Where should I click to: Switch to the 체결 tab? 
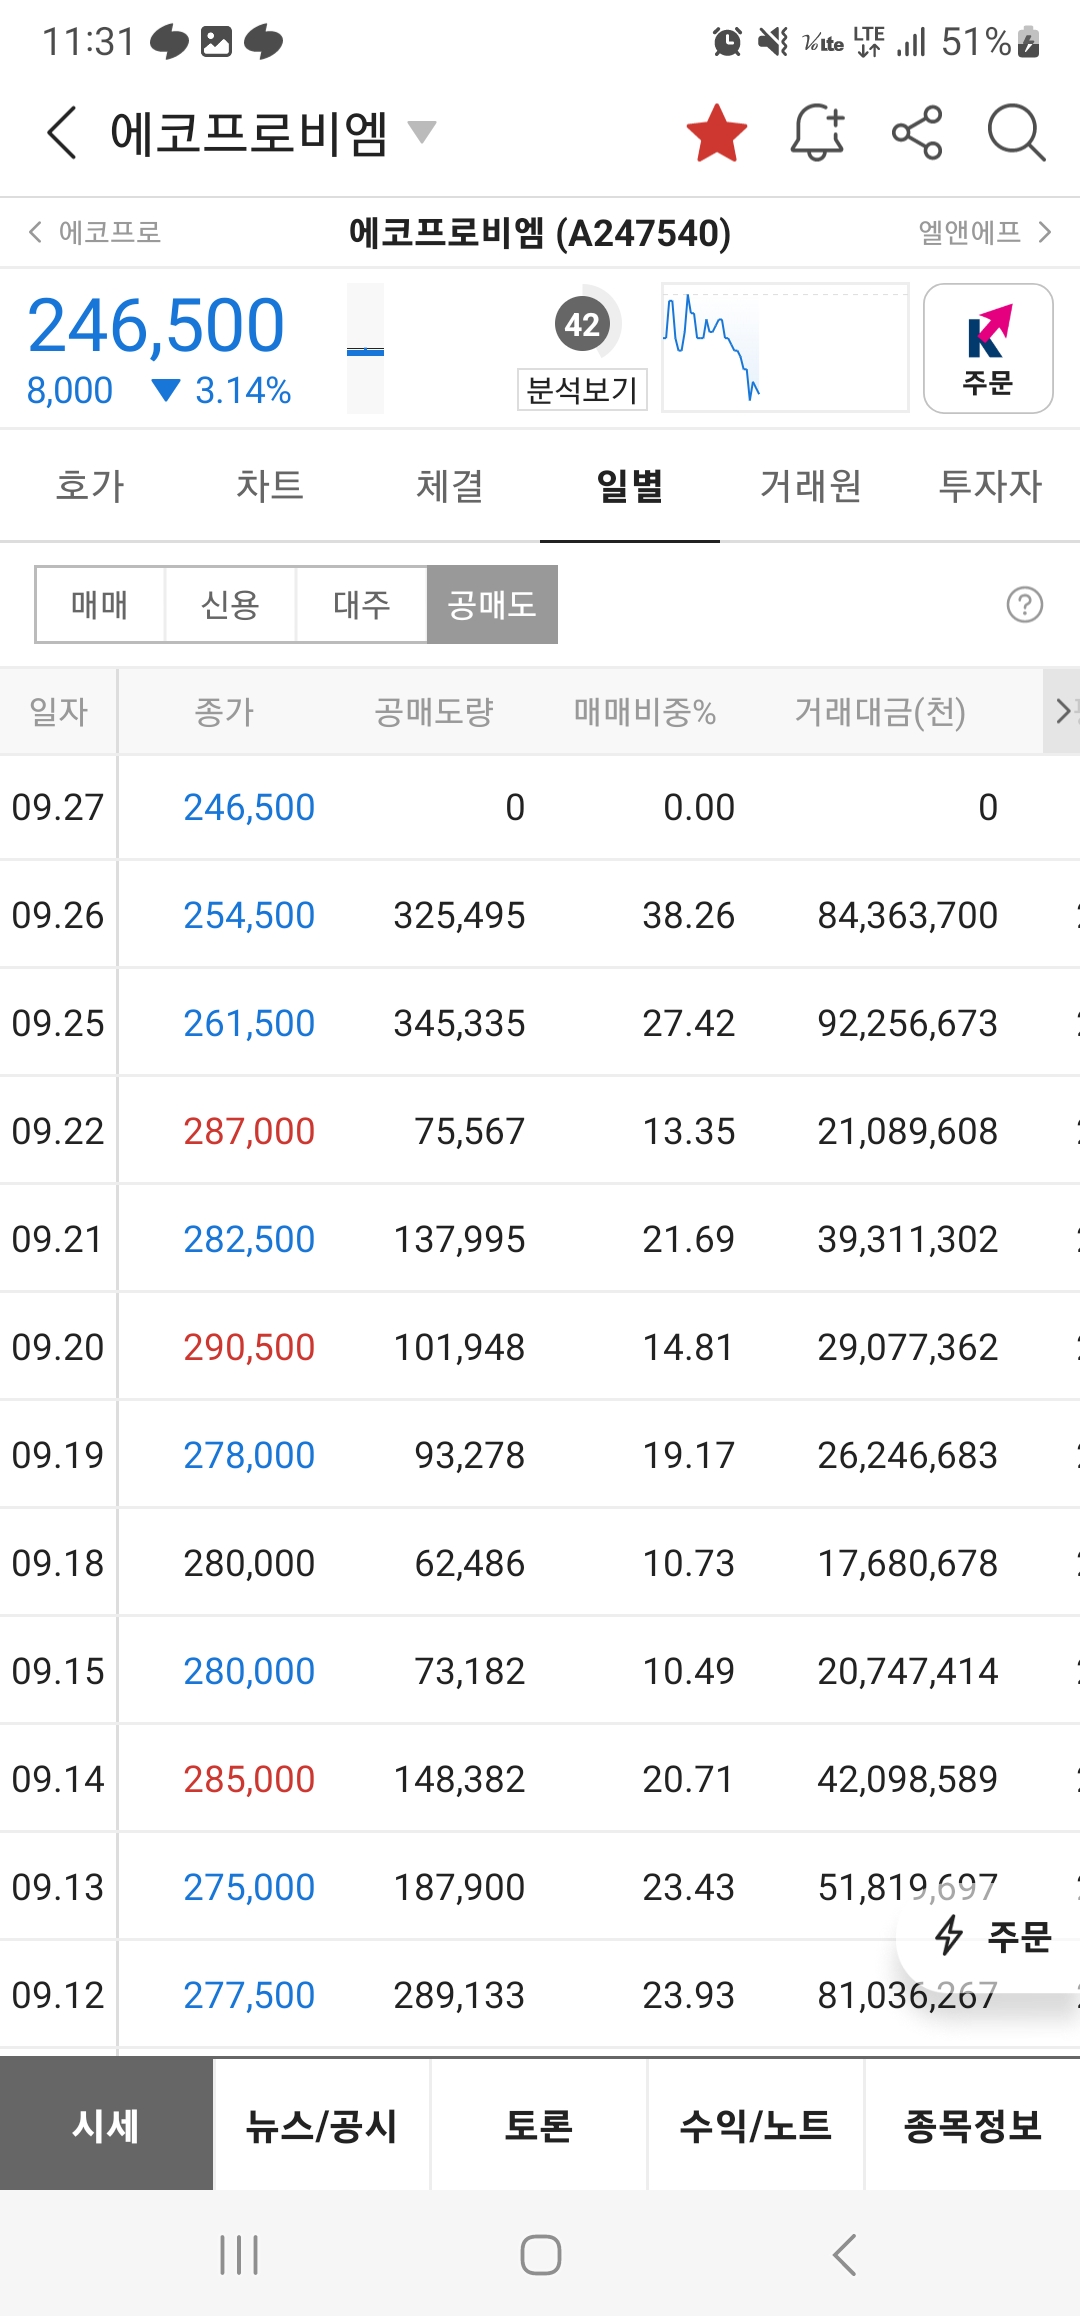(x=450, y=486)
